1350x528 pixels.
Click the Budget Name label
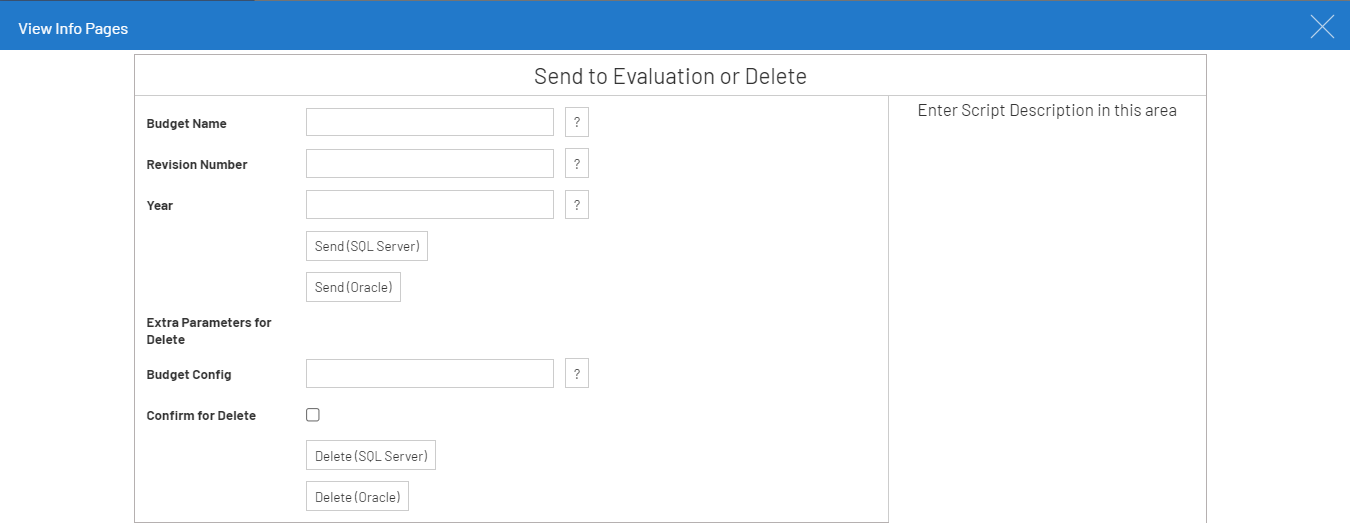pyautogui.click(x=187, y=124)
